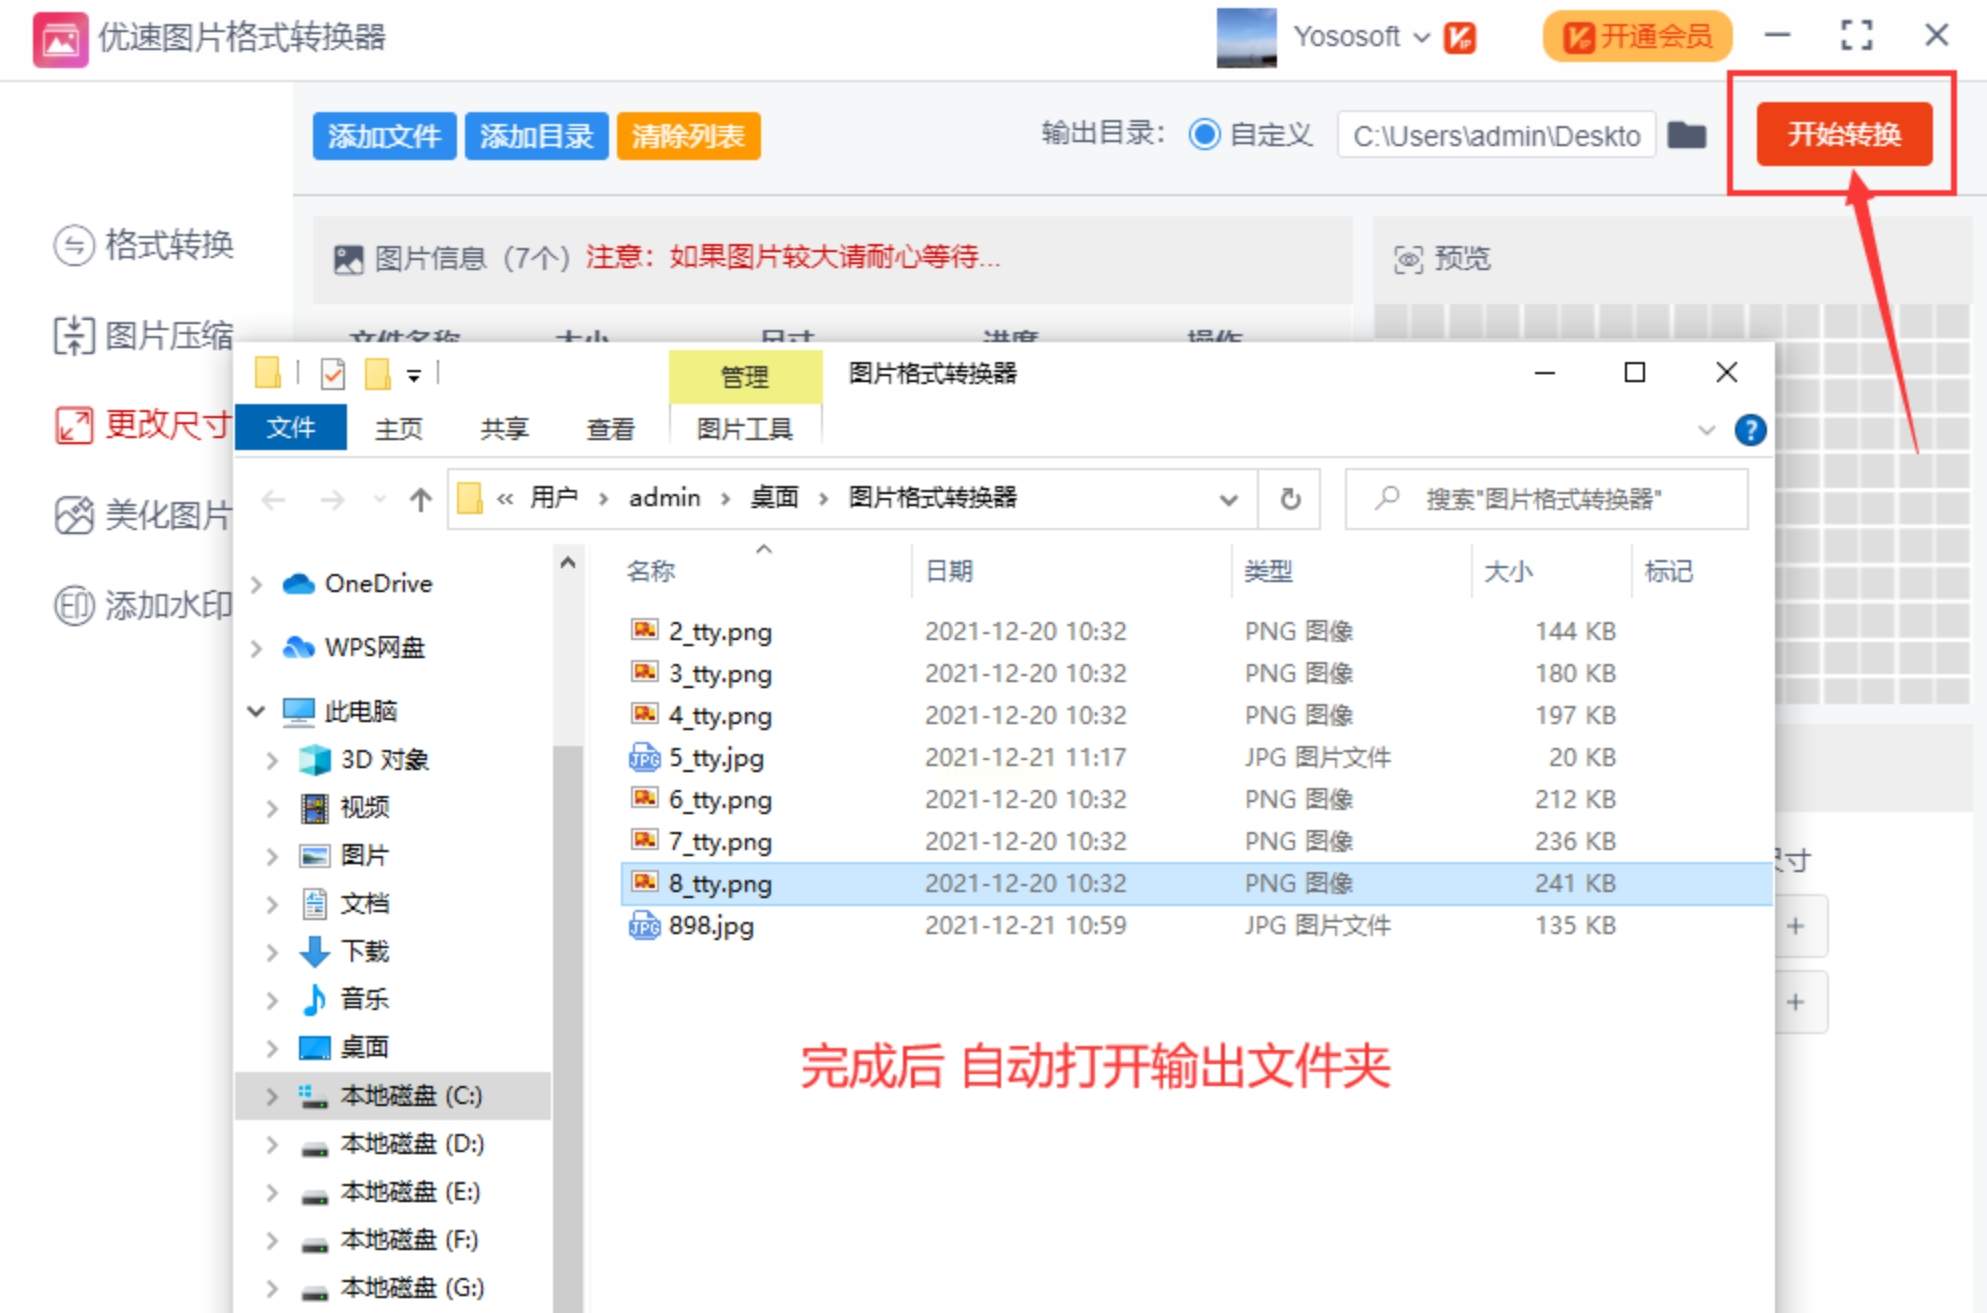Click the 添加文件 button
Viewport: 1987px width, 1313px height.
[x=384, y=135]
